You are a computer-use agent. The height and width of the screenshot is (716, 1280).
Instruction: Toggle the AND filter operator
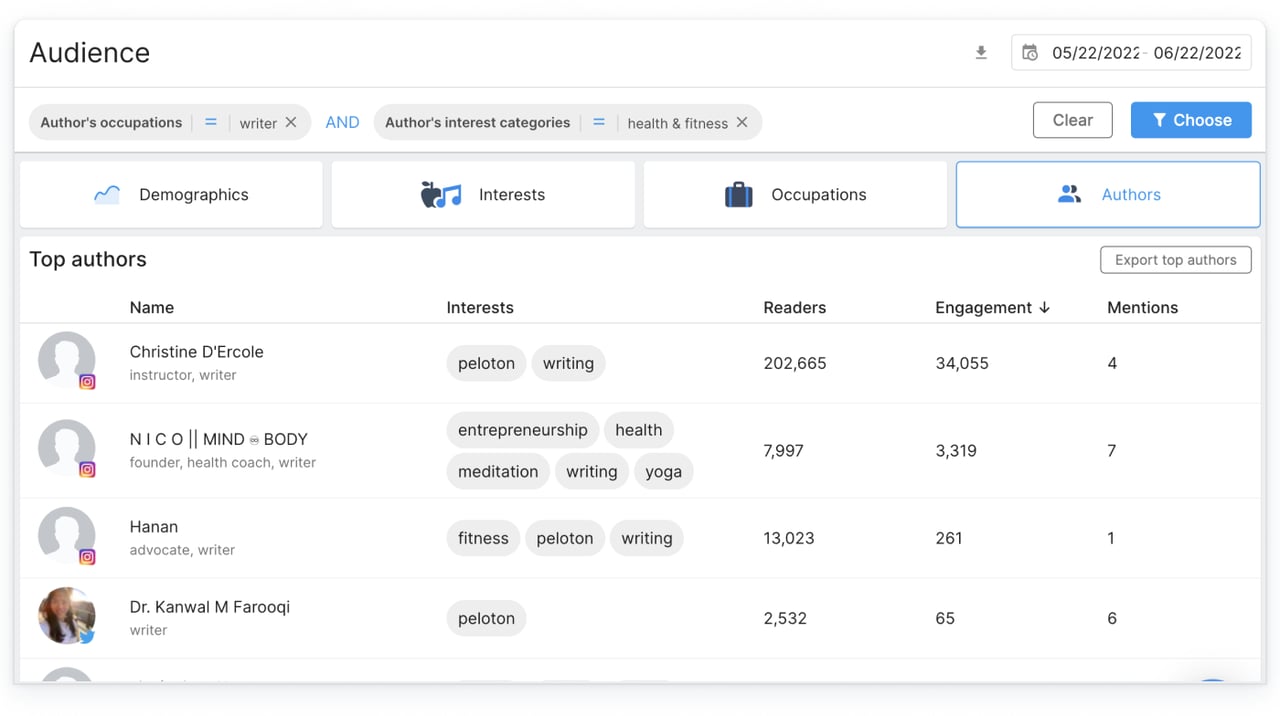[342, 122]
